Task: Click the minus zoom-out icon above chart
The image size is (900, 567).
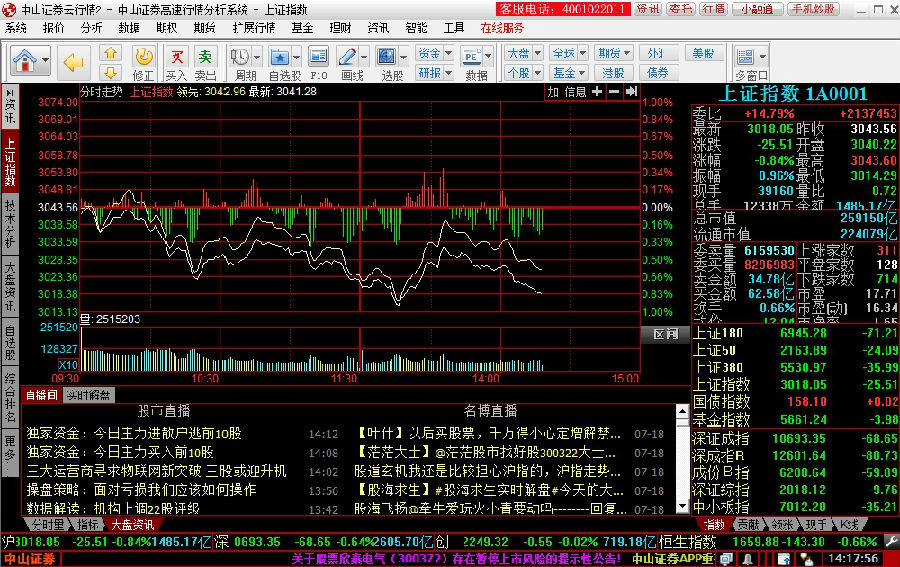Action: (x=614, y=92)
